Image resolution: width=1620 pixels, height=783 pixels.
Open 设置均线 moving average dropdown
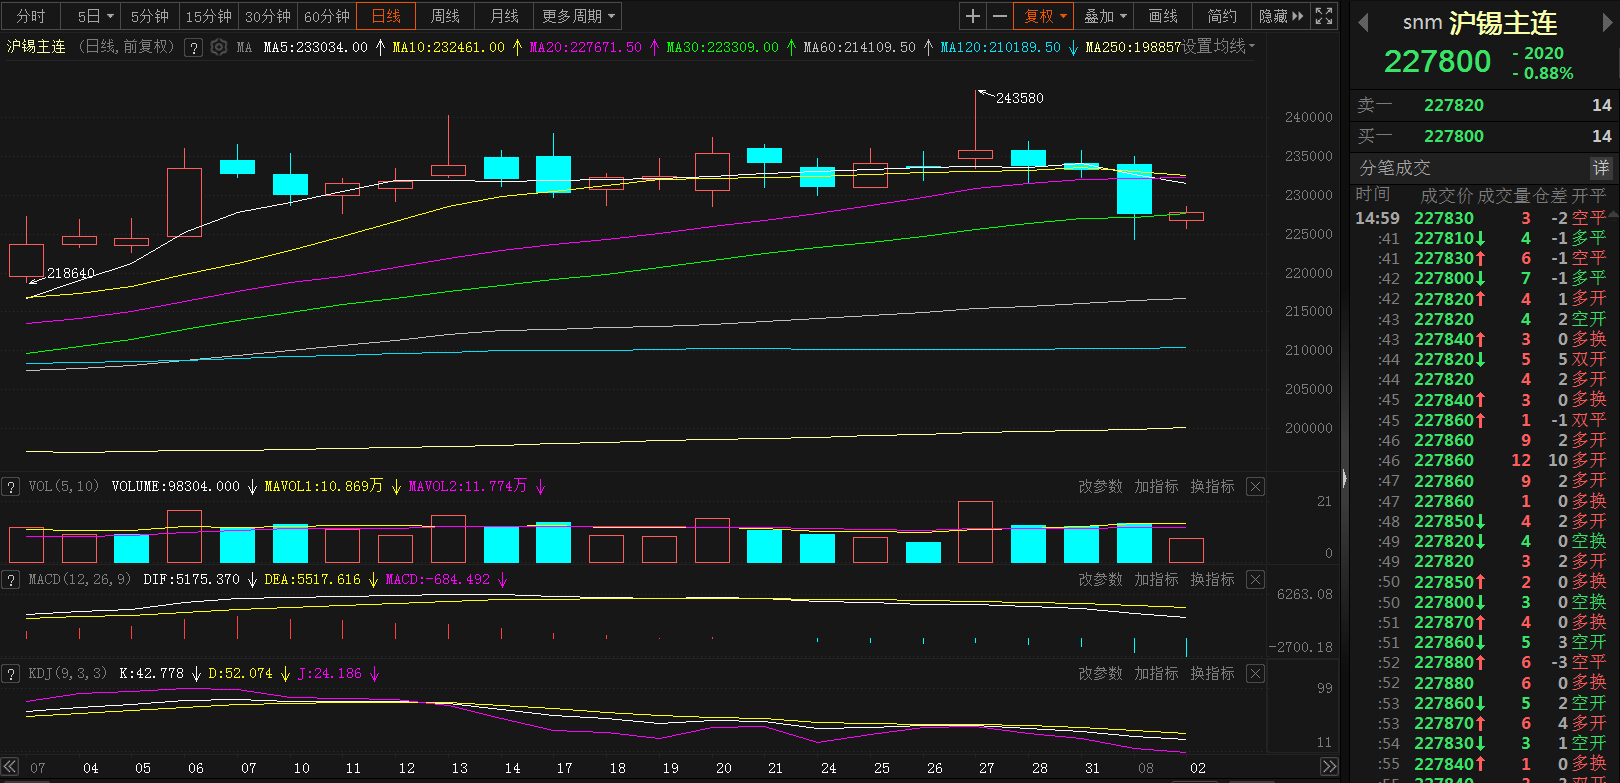pyautogui.click(x=1218, y=47)
